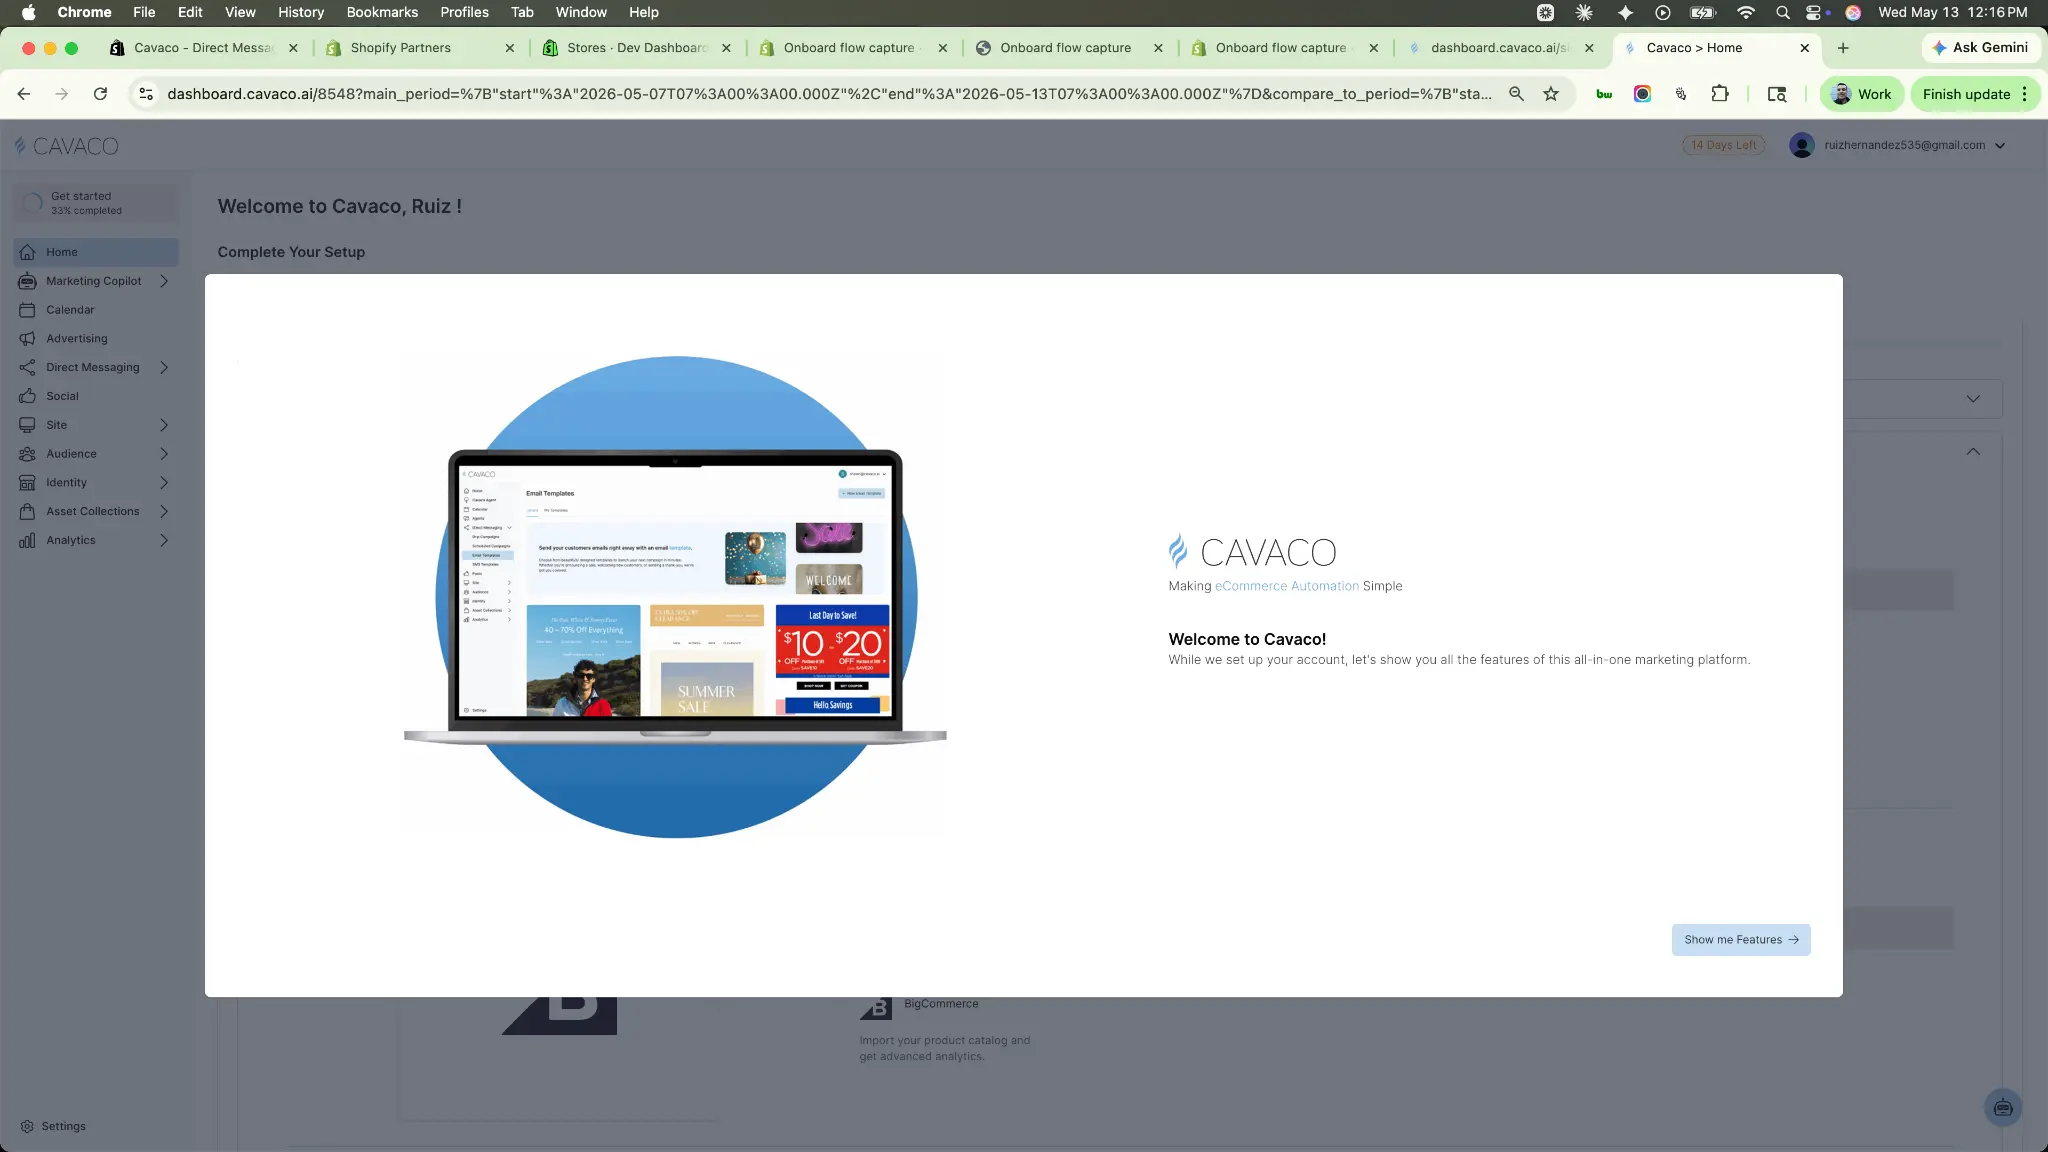2048x1152 pixels.
Task: Open a new tab with the plus icon
Action: point(1843,48)
